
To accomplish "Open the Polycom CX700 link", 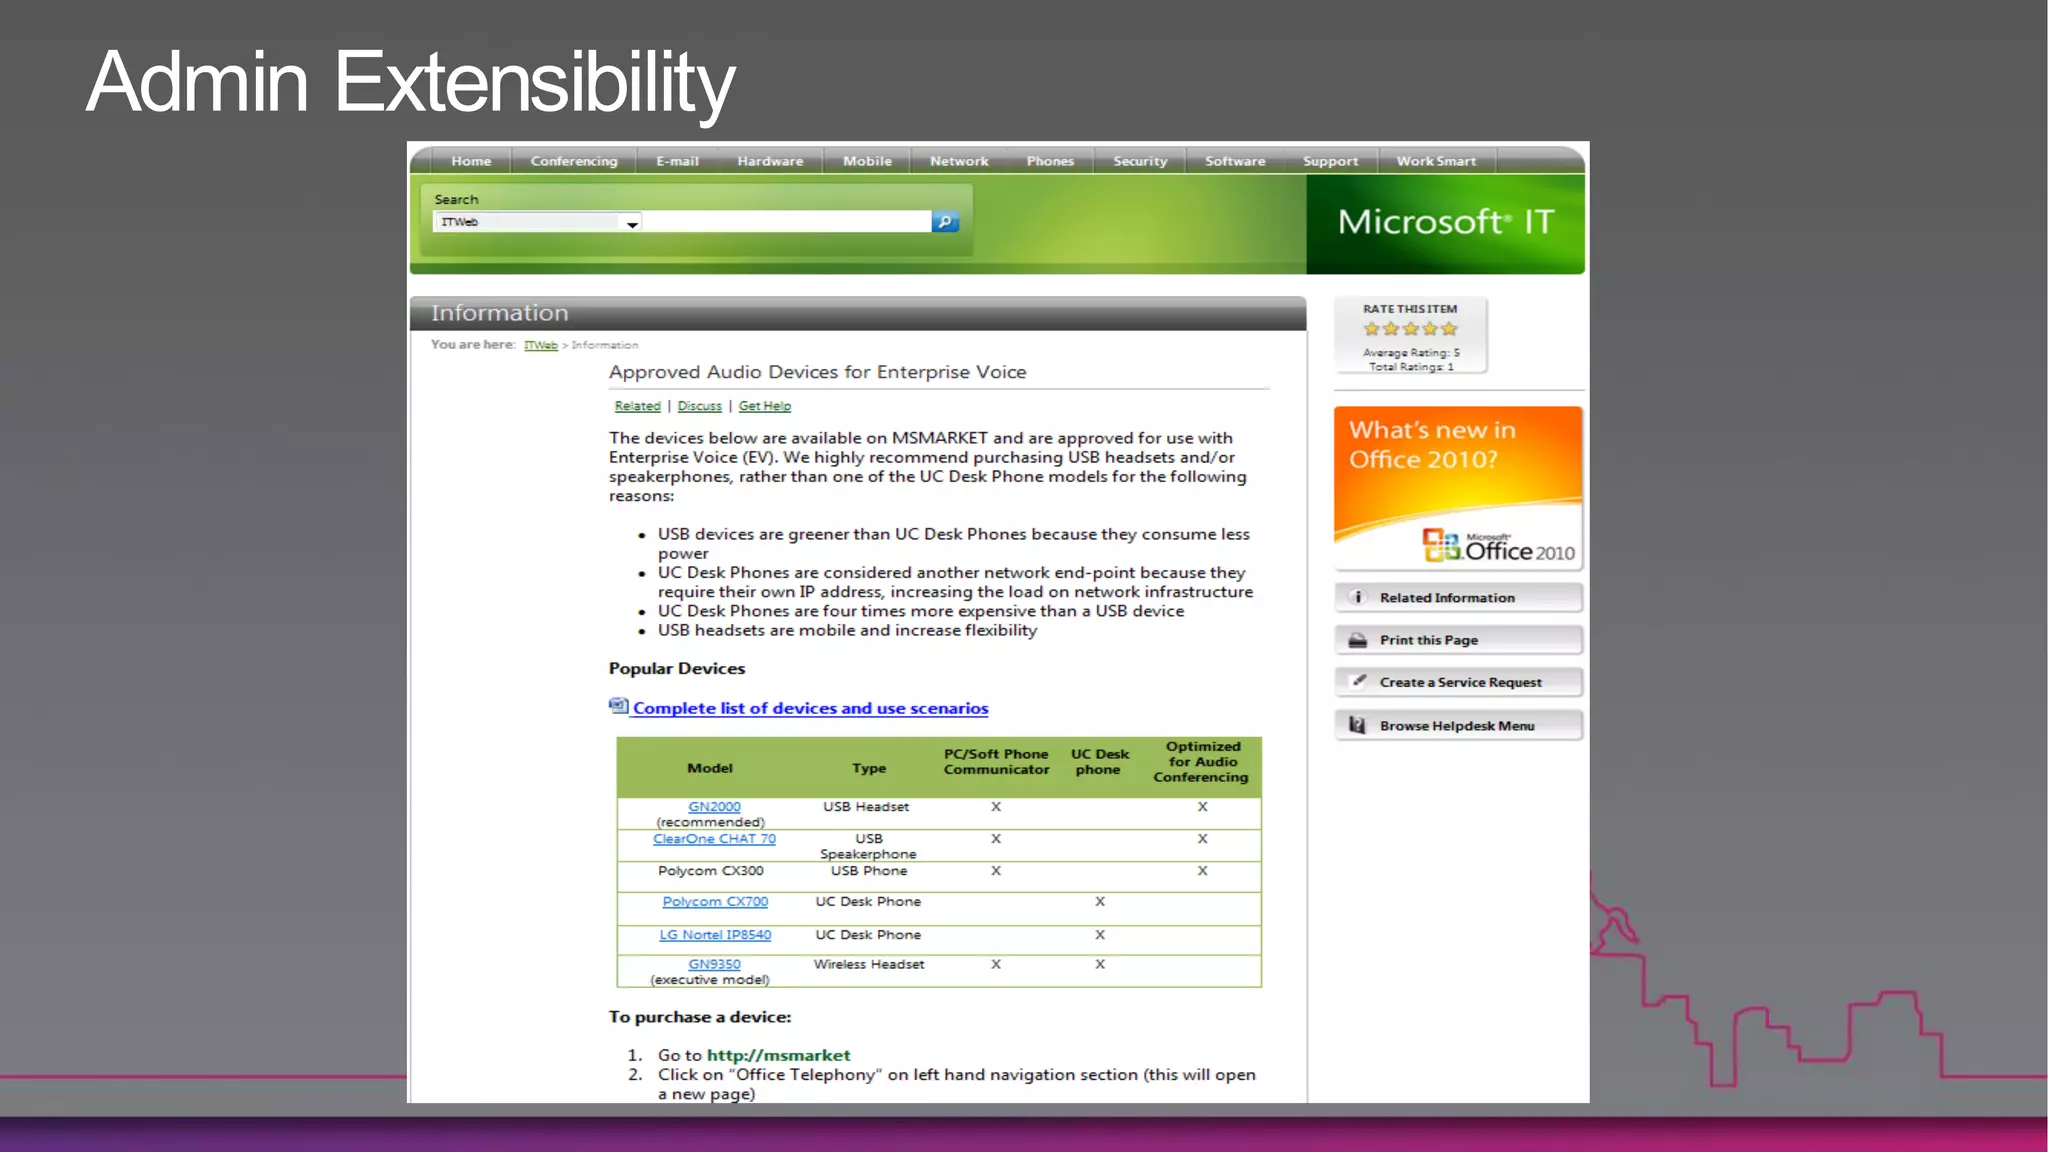I will point(715,902).
